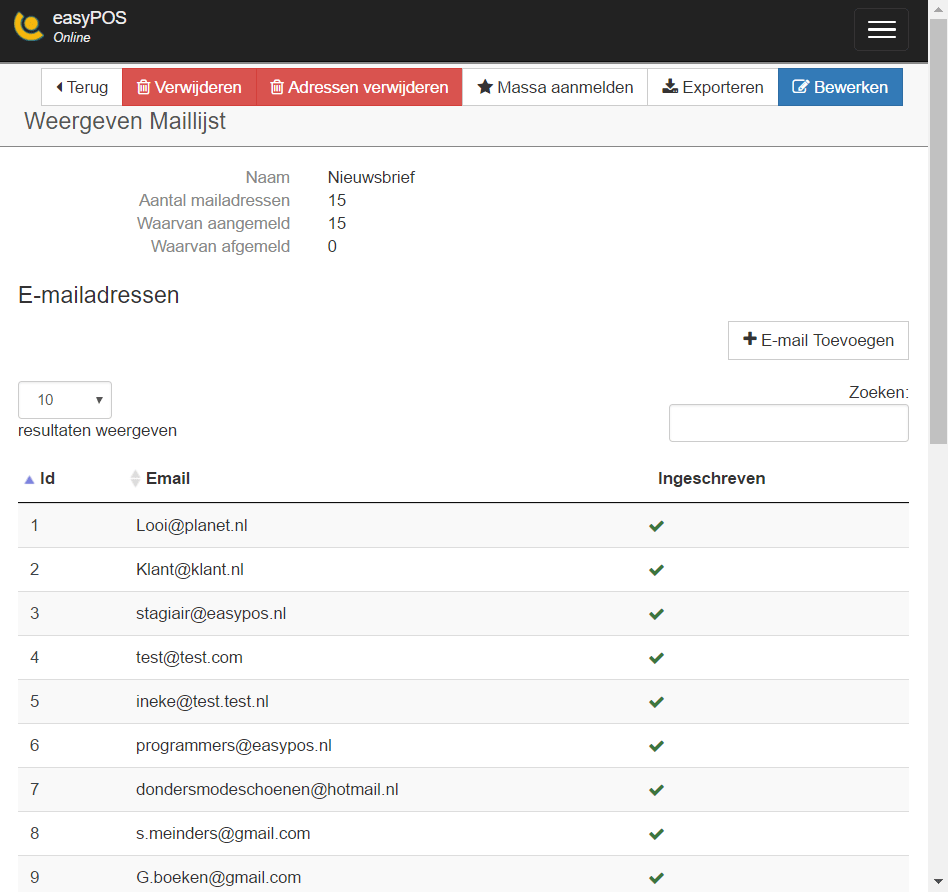Open the hamburger navigation menu
Image resolution: width=948 pixels, height=892 pixels.
(x=881, y=29)
